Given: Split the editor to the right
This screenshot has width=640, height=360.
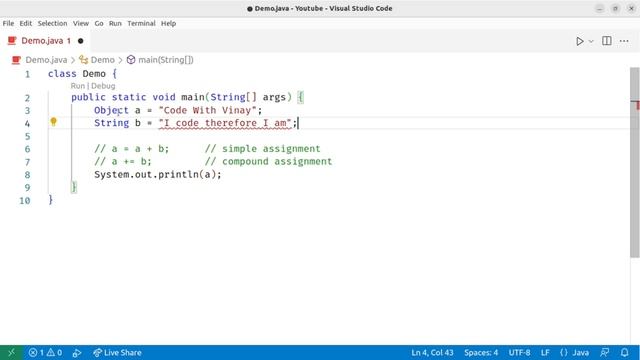Looking at the screenshot, I should (607, 41).
